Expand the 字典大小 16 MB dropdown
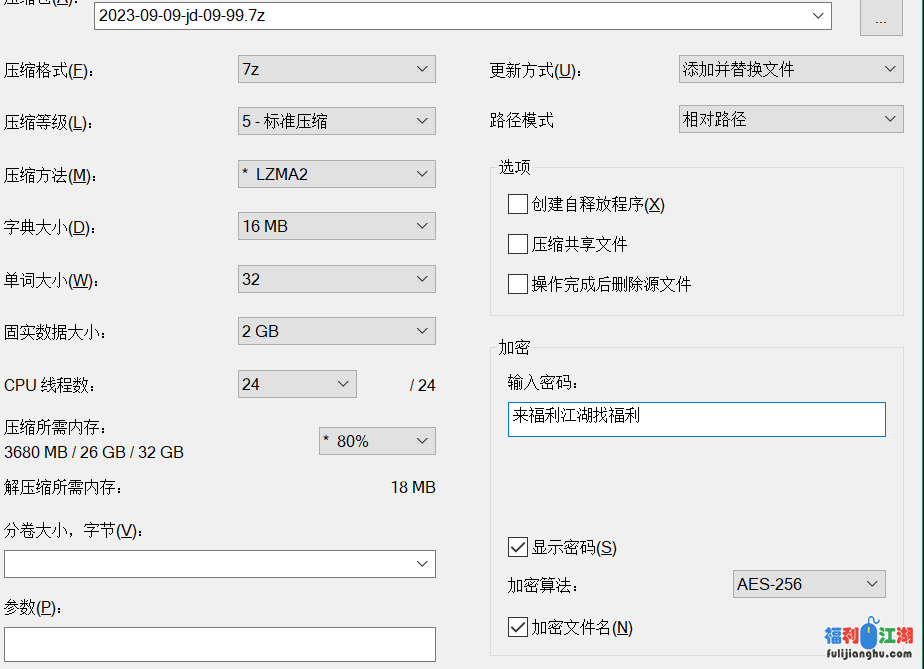The width and height of the screenshot is (924, 669). coord(337,226)
